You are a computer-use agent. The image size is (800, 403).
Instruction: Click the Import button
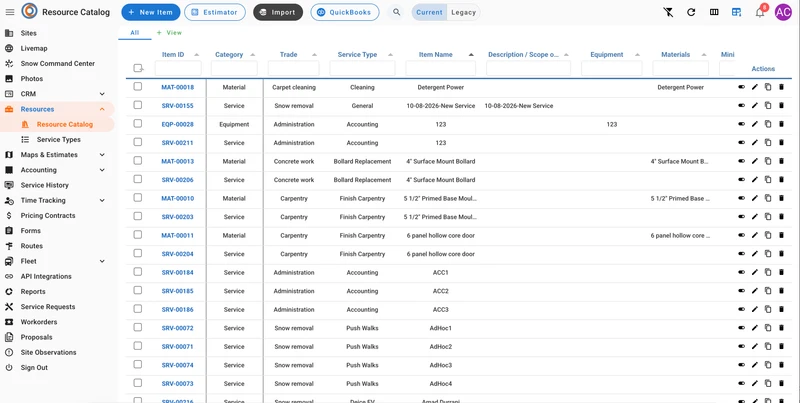click(x=278, y=12)
